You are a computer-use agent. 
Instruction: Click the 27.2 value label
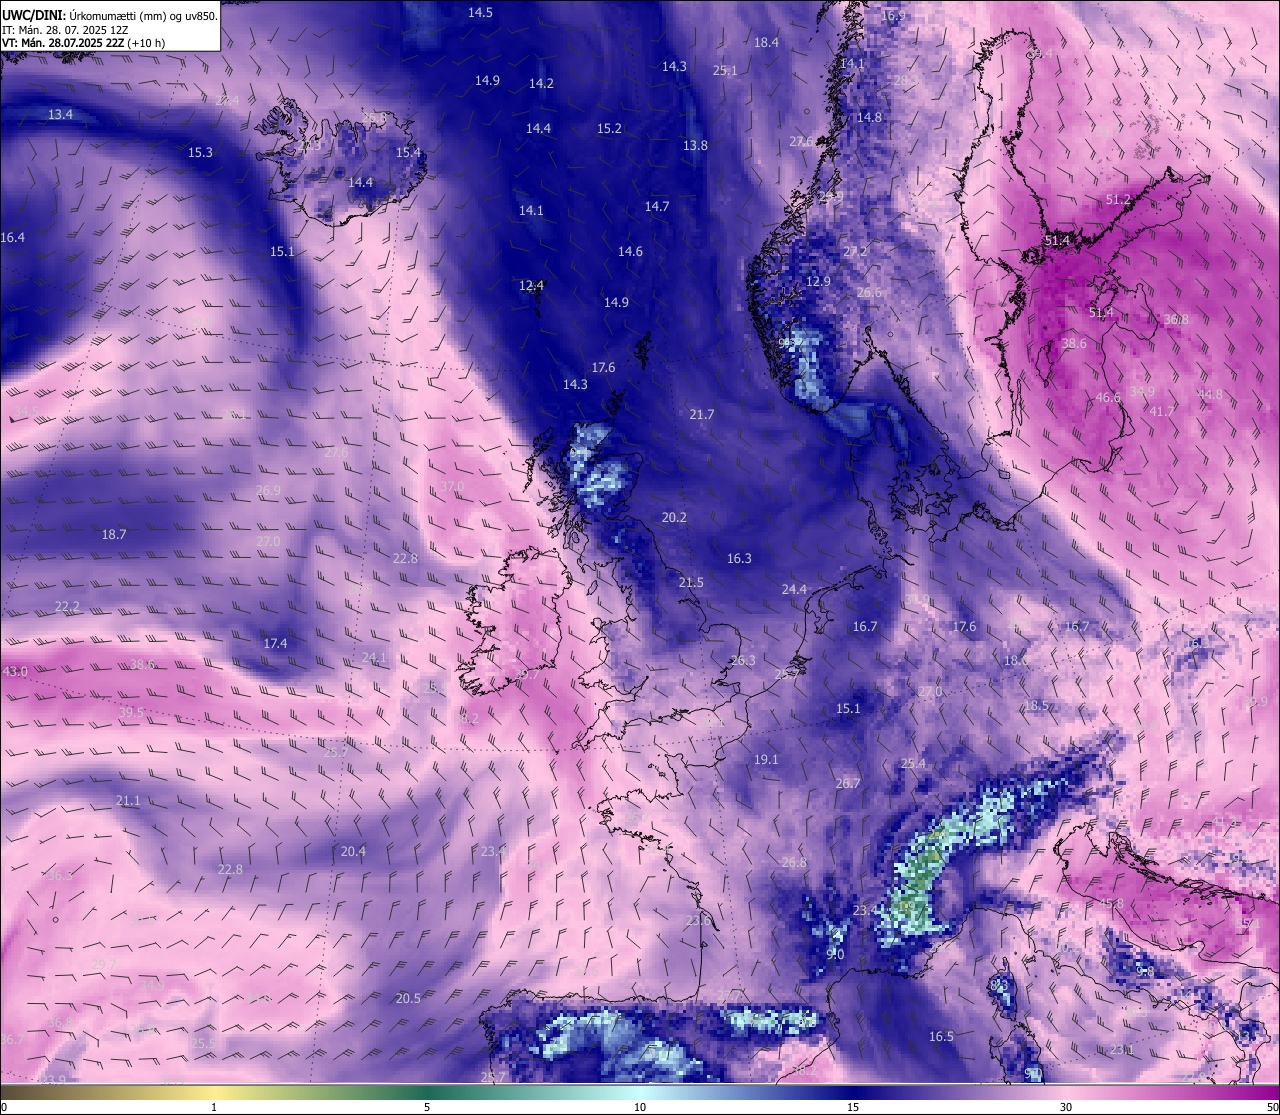point(855,252)
